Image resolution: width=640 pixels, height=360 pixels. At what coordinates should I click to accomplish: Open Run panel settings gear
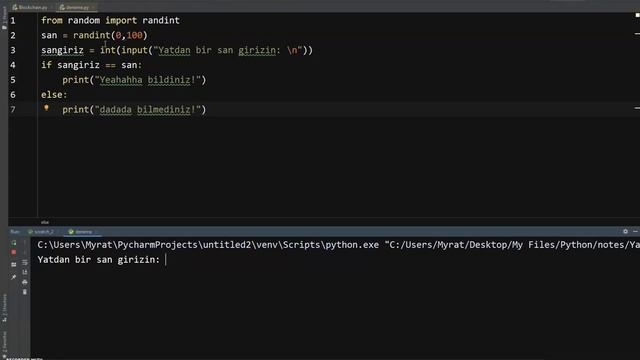(x=625, y=231)
